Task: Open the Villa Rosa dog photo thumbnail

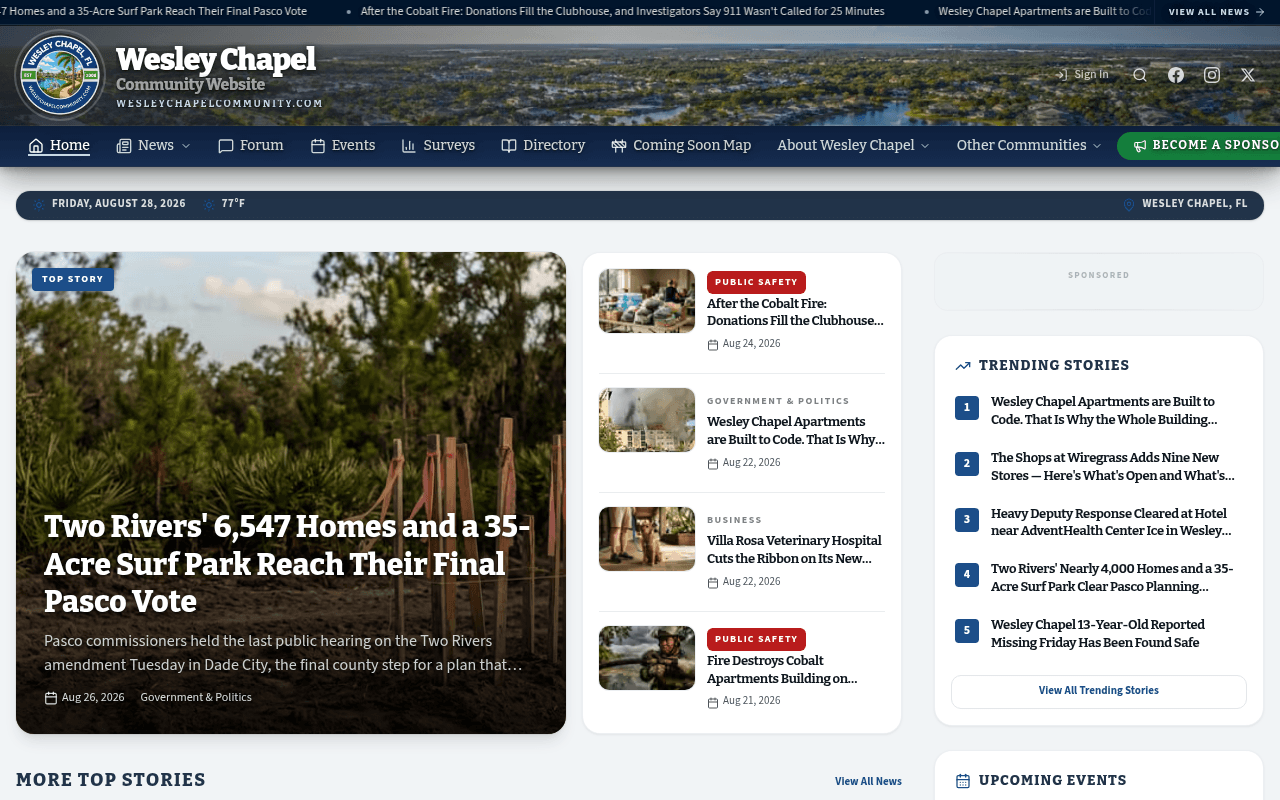Action: click(647, 539)
